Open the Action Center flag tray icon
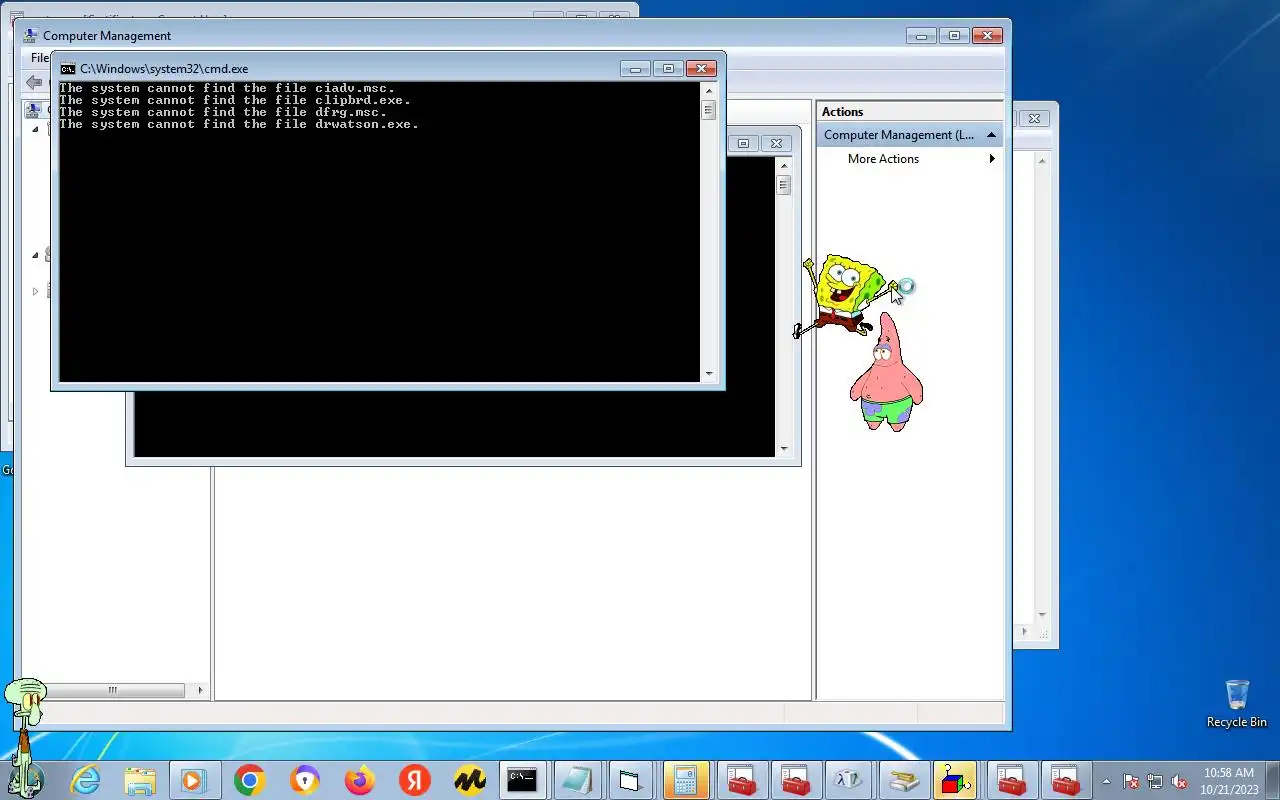 point(1131,781)
